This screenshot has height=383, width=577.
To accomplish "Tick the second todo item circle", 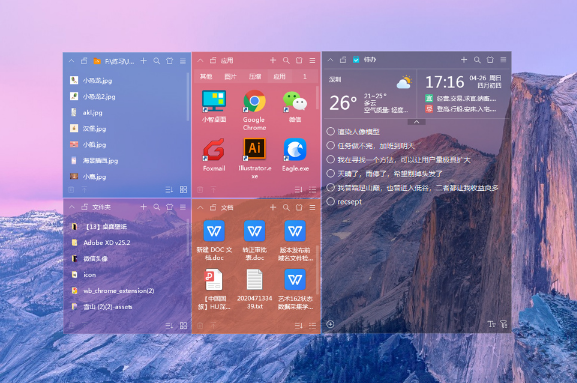I will tap(330, 145).
